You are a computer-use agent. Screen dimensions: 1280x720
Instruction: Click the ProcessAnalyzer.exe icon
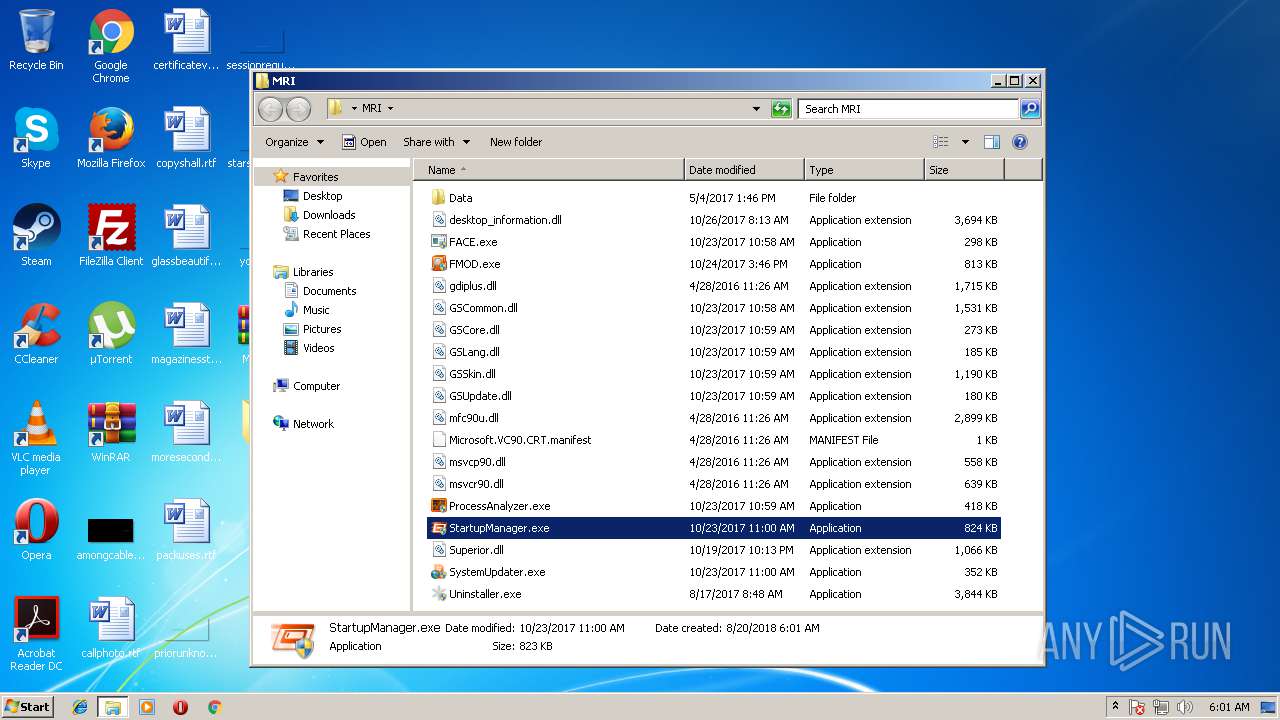coord(438,506)
